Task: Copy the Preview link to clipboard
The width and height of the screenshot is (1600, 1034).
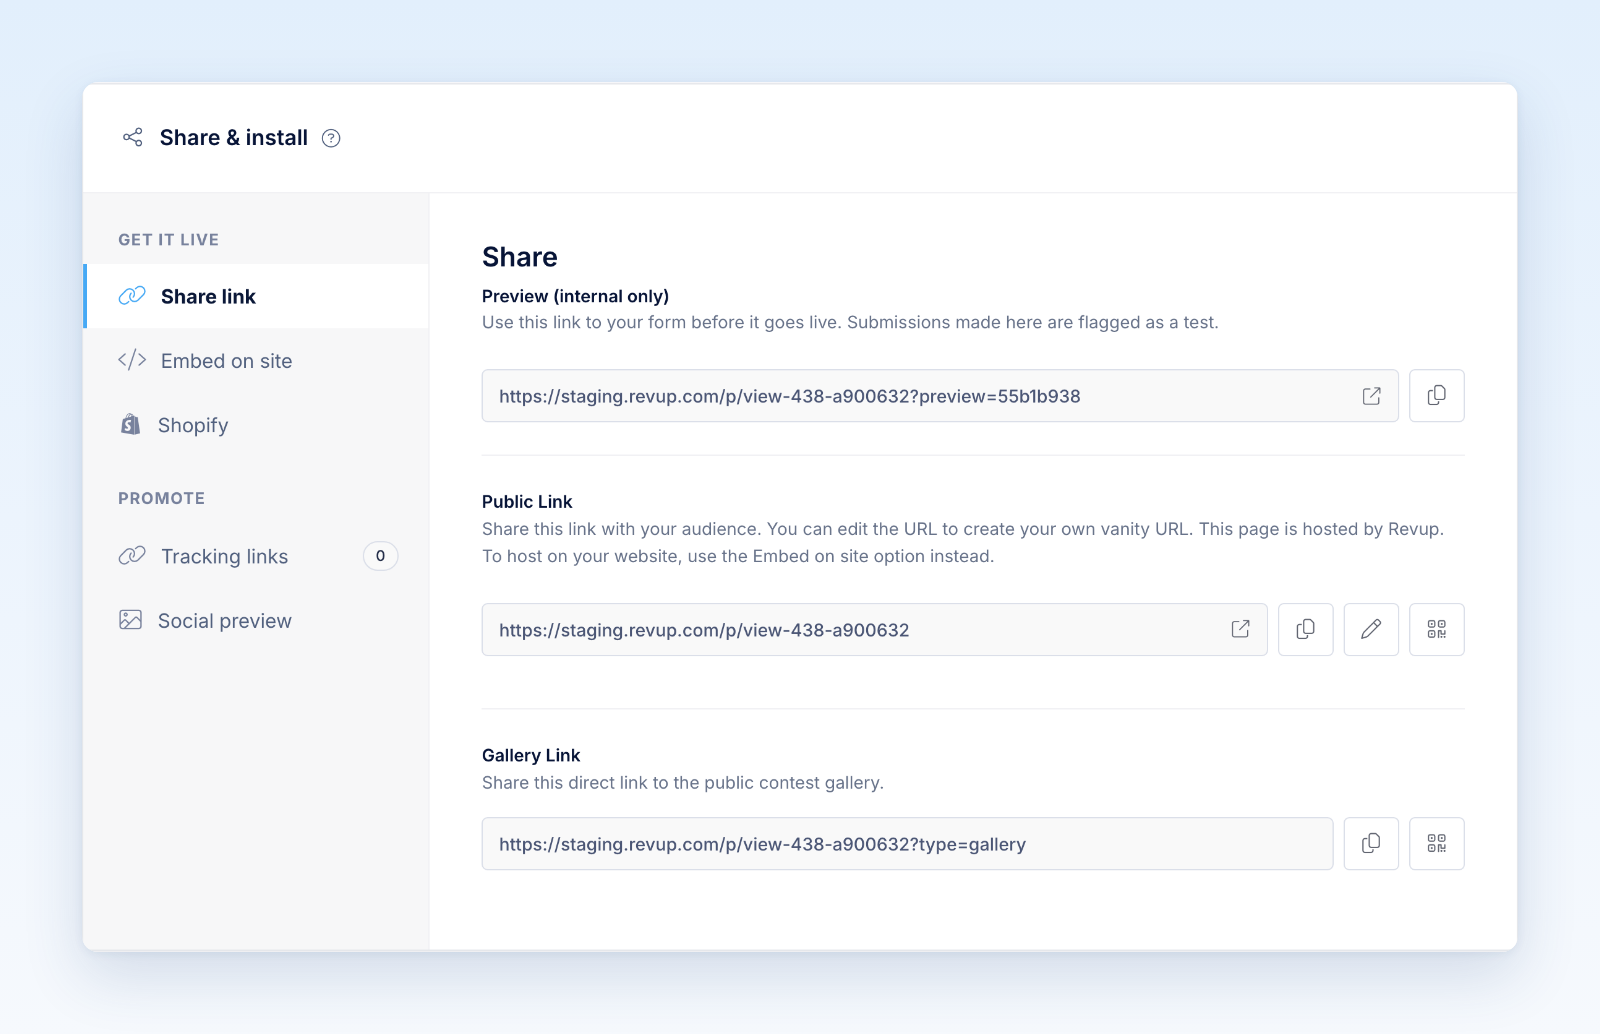Action: [1436, 396]
